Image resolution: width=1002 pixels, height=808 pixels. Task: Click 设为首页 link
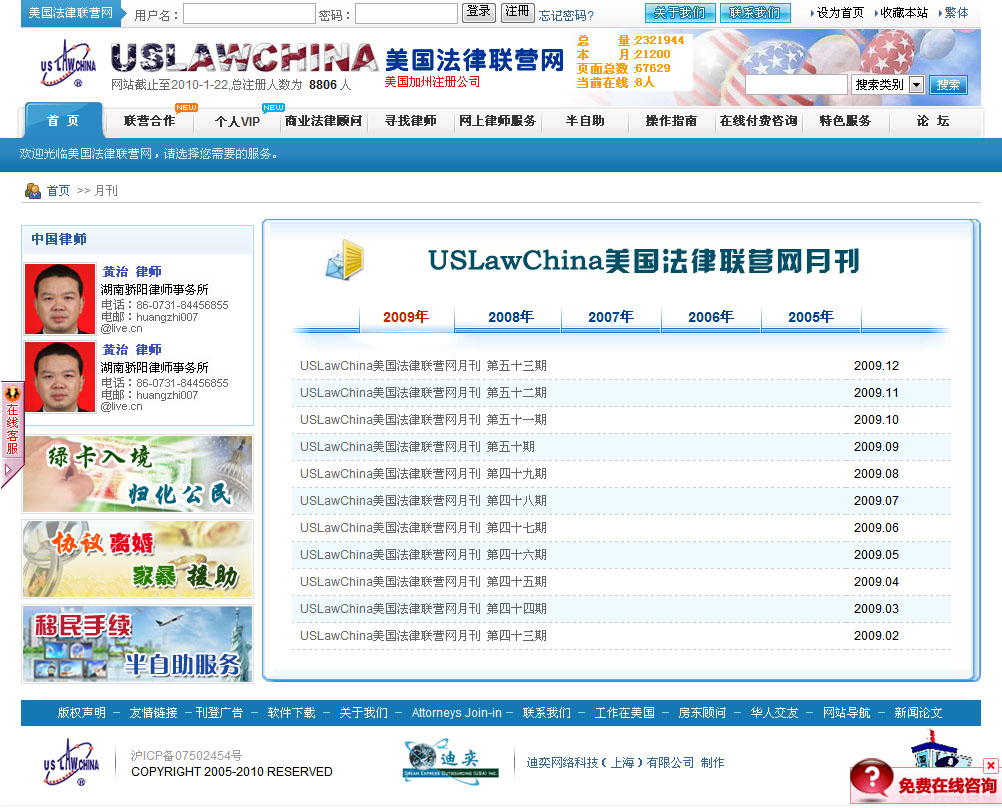coord(840,13)
